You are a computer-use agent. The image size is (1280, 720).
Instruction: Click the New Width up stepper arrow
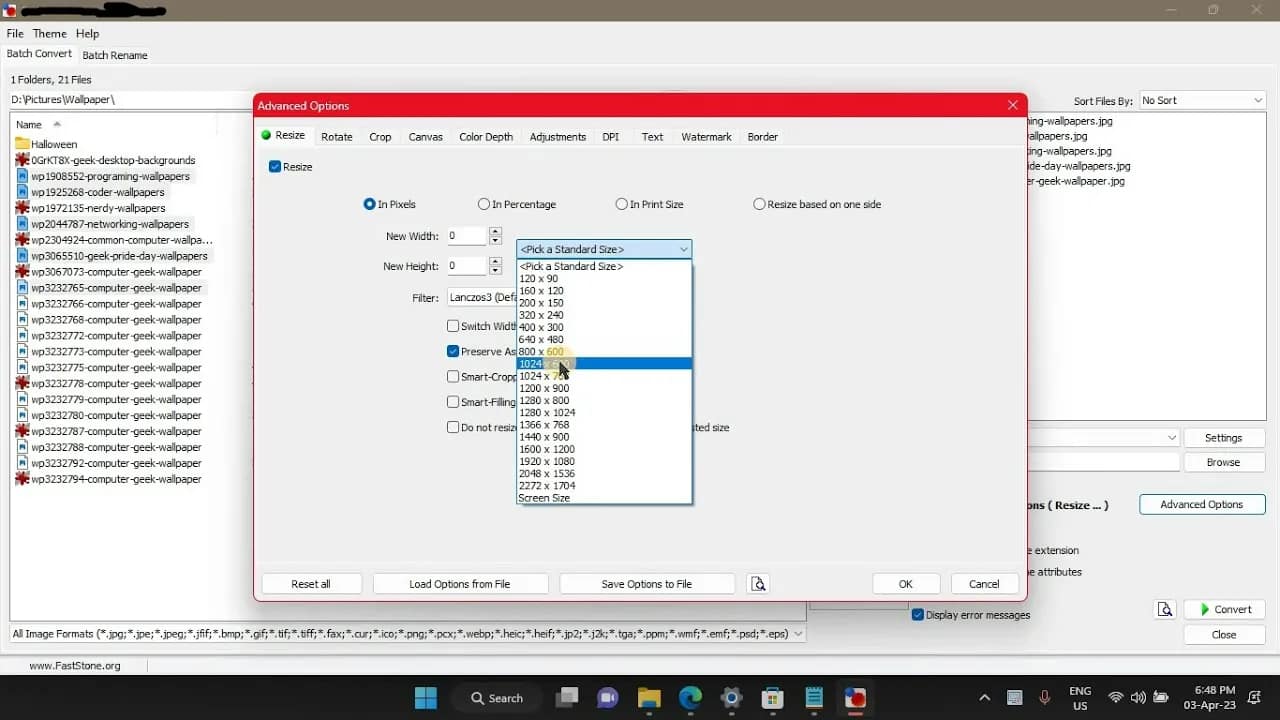[x=495, y=231]
